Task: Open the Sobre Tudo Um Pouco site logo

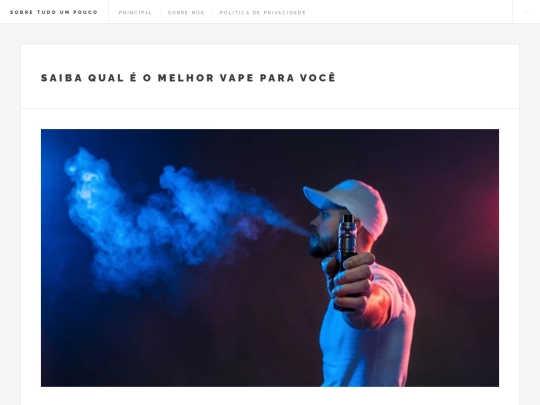Action: [54, 12]
